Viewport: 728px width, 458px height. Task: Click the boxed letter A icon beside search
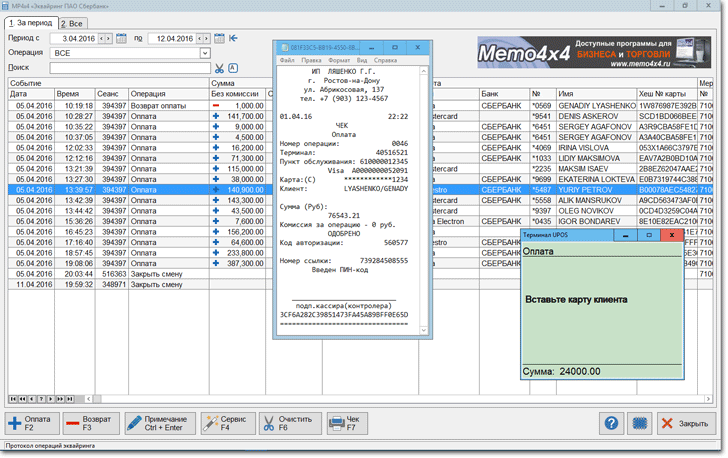tap(233, 68)
